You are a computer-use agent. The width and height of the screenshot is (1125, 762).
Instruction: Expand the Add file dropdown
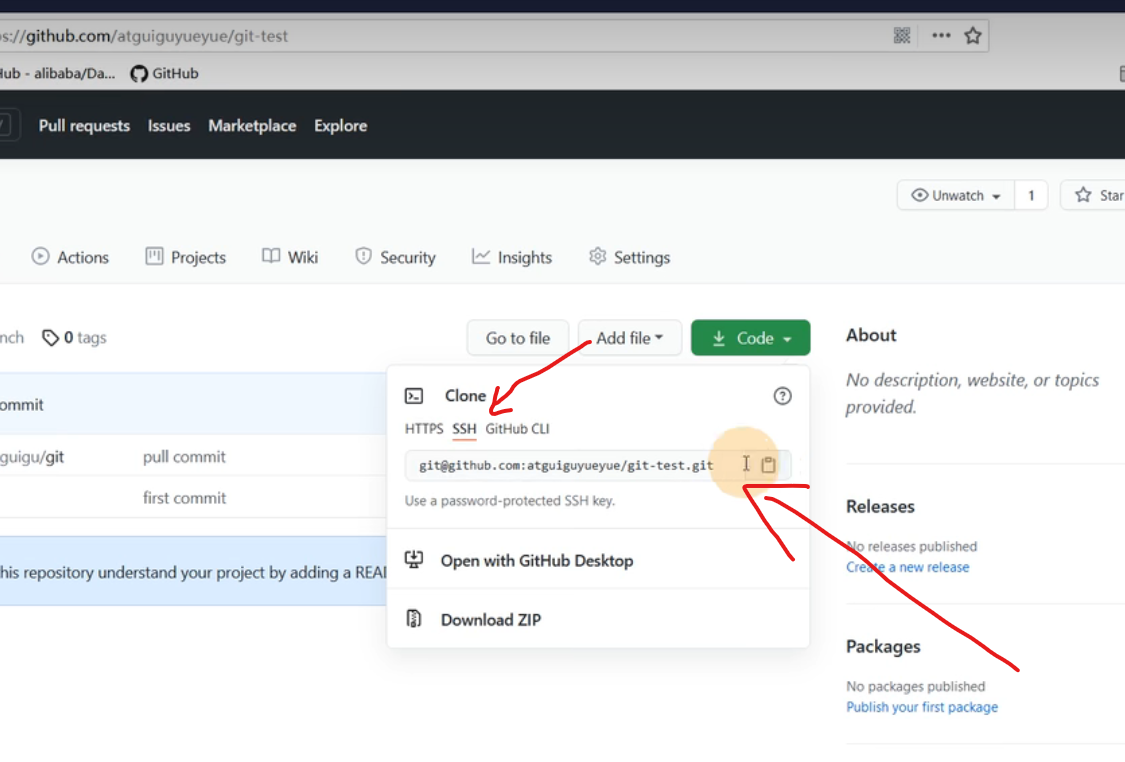(629, 338)
